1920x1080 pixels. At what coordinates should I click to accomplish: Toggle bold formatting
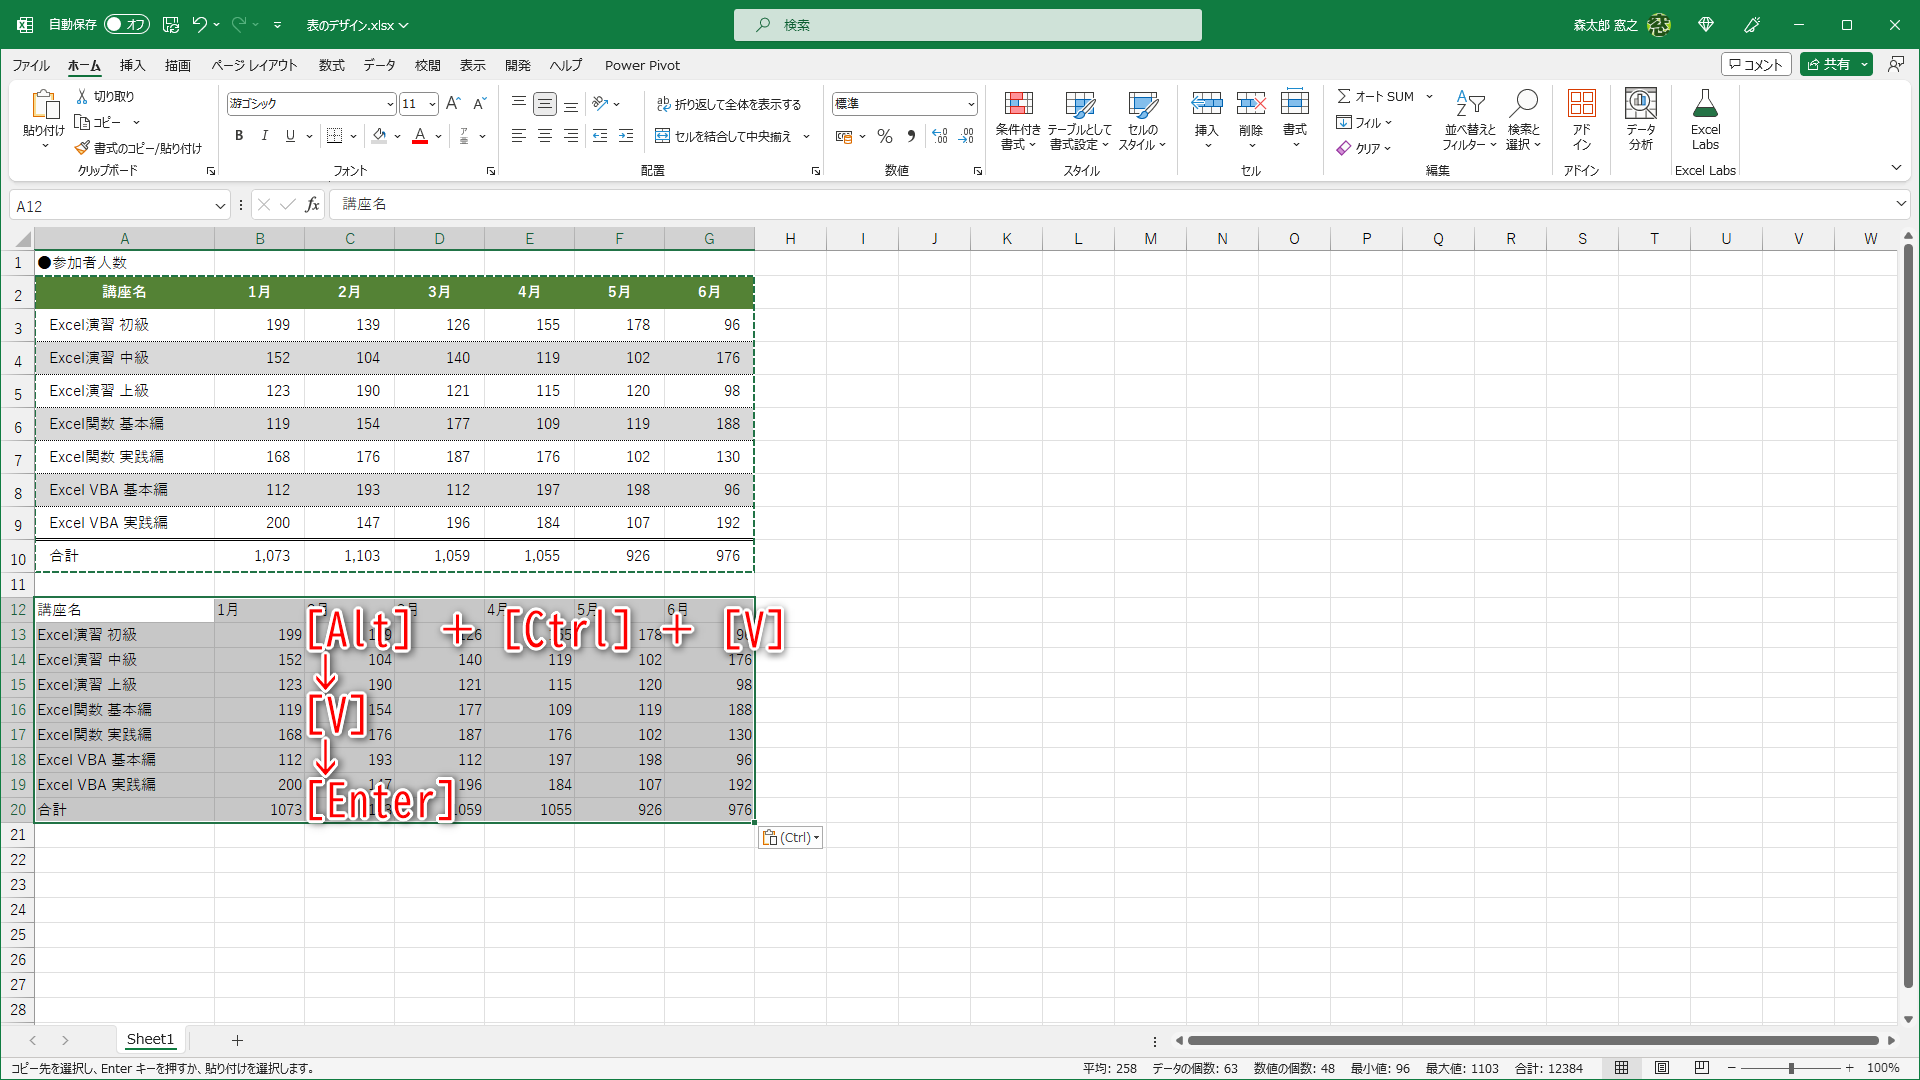pos(239,136)
